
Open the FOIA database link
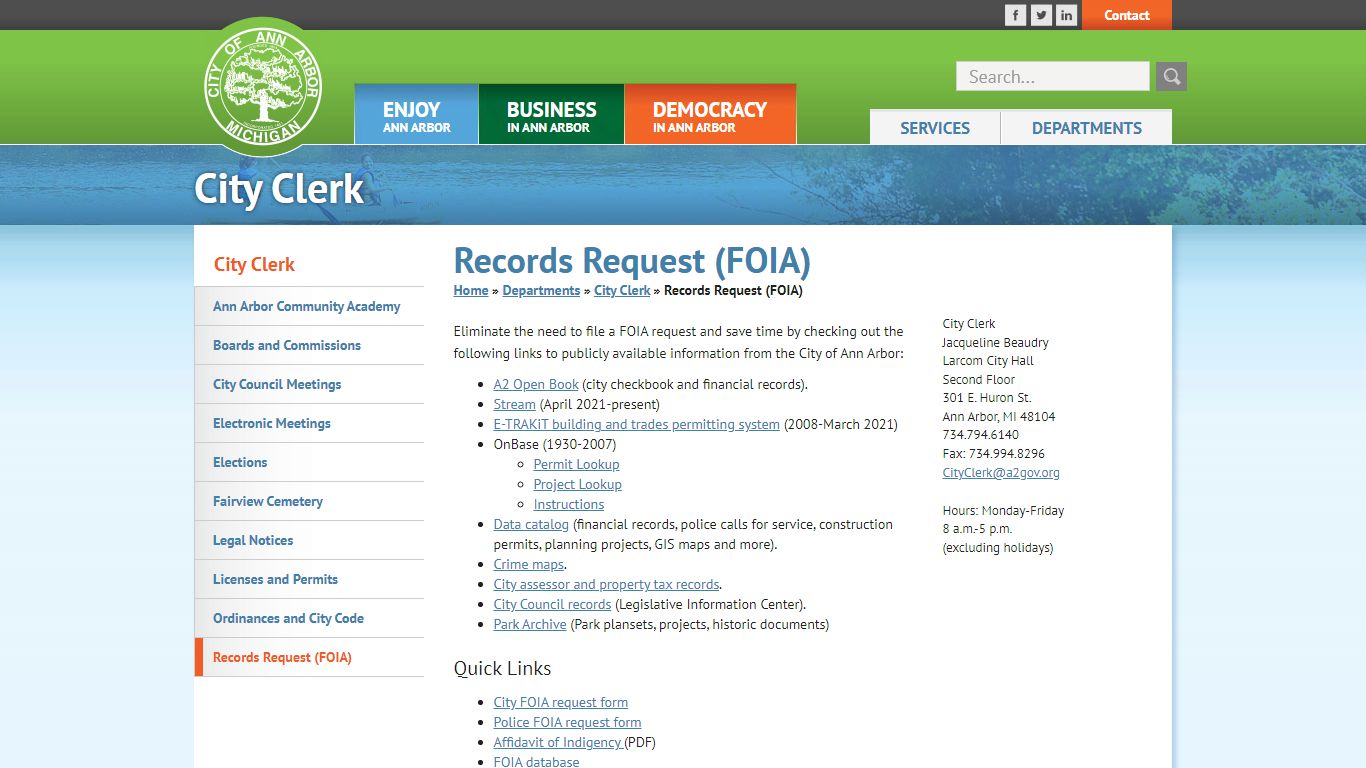pyautogui.click(x=536, y=761)
